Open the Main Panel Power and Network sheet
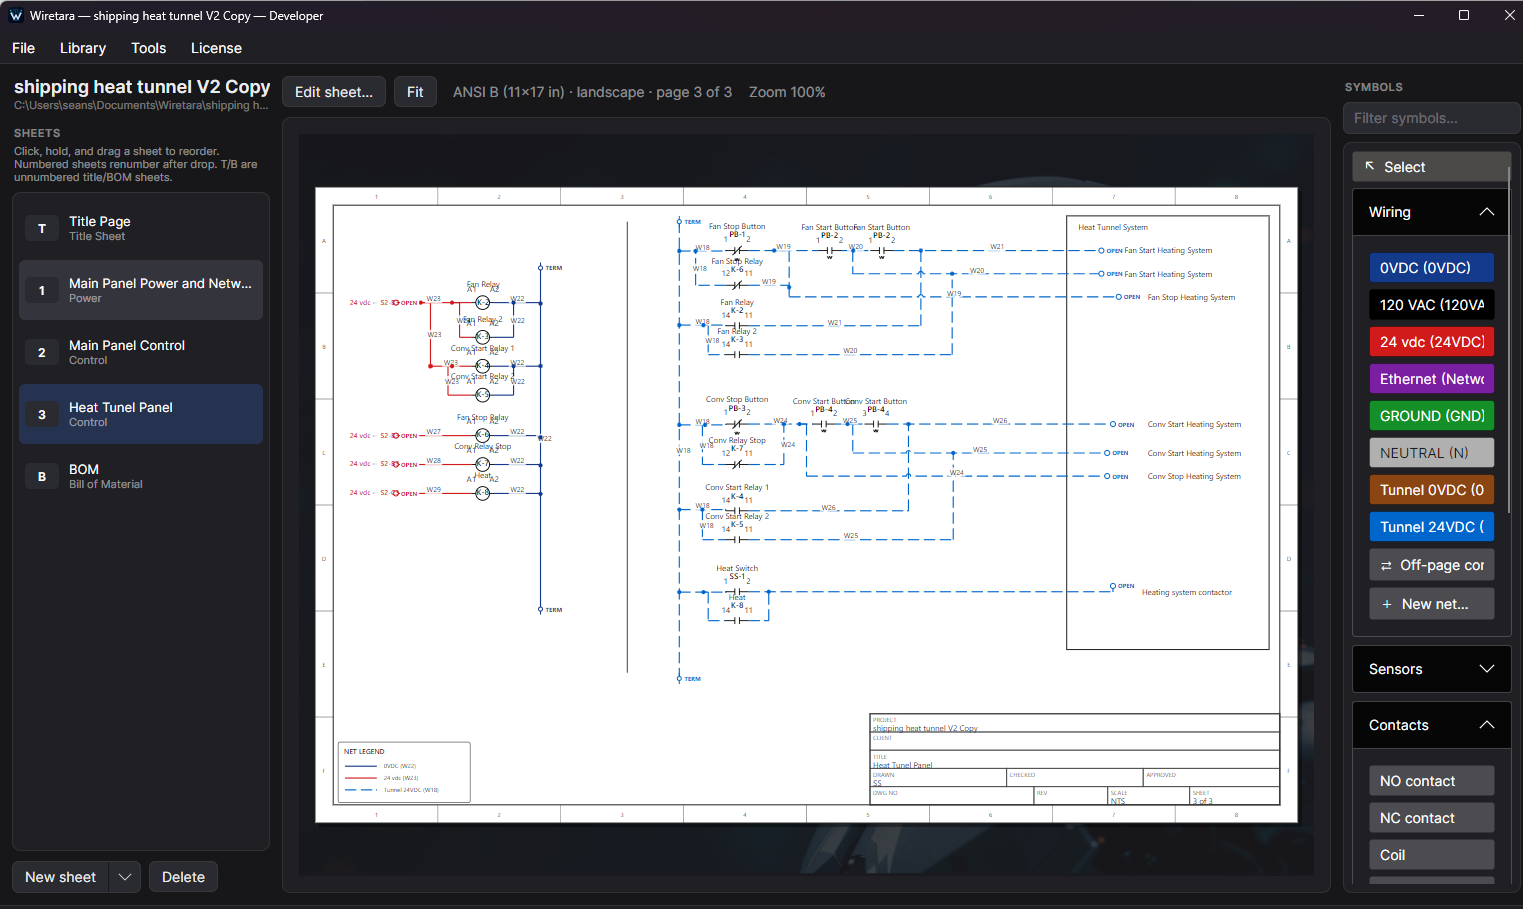 click(x=141, y=290)
